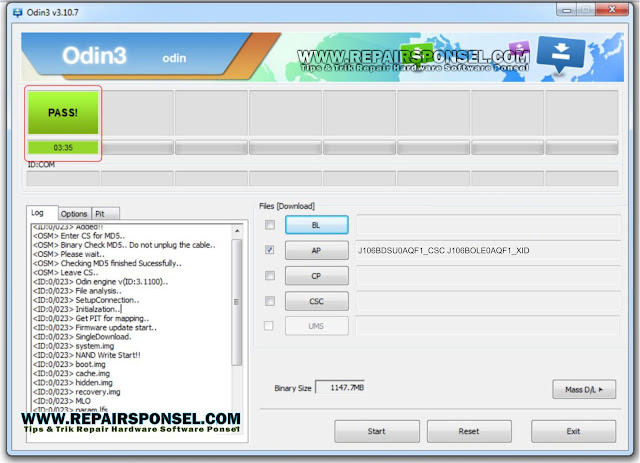Click the first ID:COM port box
640x463 pixels.
pos(63,178)
